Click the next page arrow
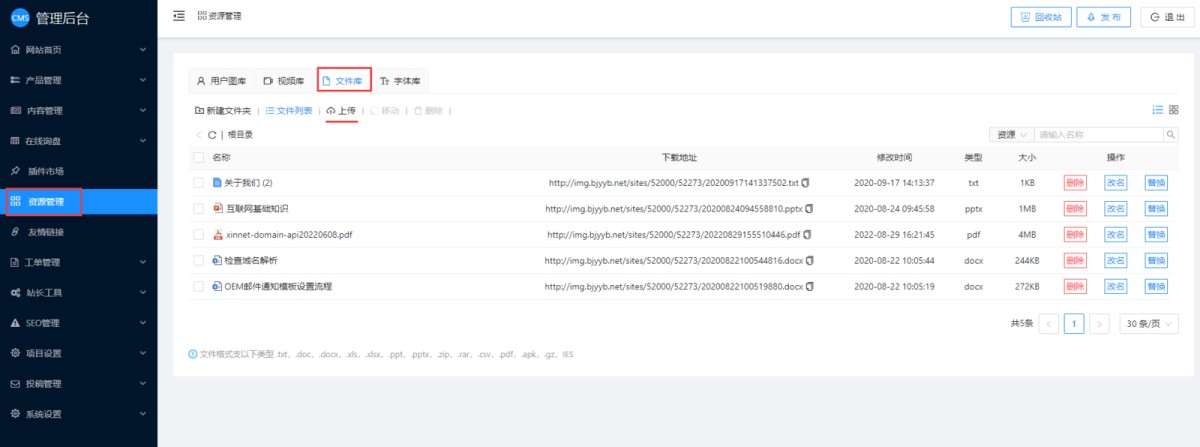Viewport: 1200px width, 447px height. (1100, 324)
